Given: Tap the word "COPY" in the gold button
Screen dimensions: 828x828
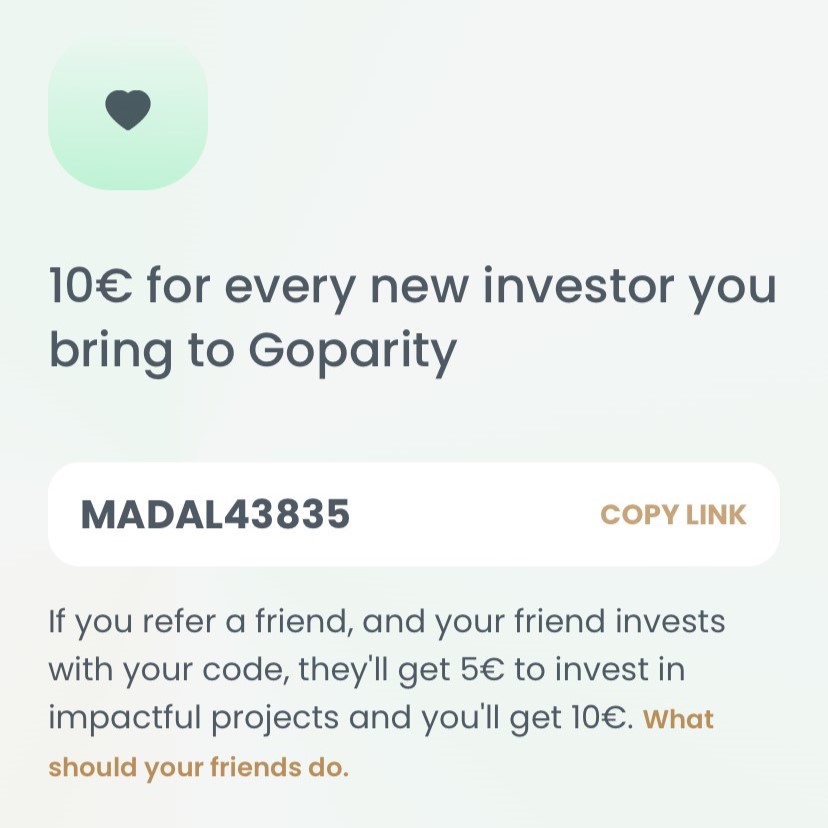Looking at the screenshot, I should pos(638,515).
